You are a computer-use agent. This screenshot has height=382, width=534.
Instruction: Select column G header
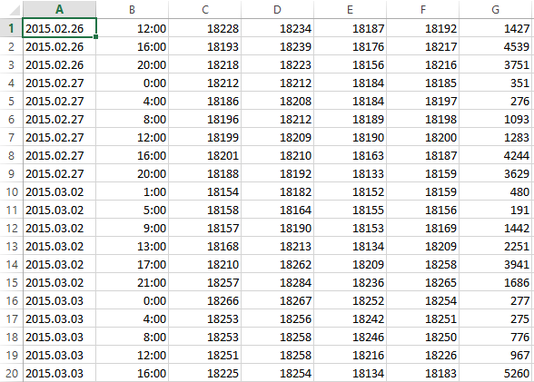pos(496,9)
